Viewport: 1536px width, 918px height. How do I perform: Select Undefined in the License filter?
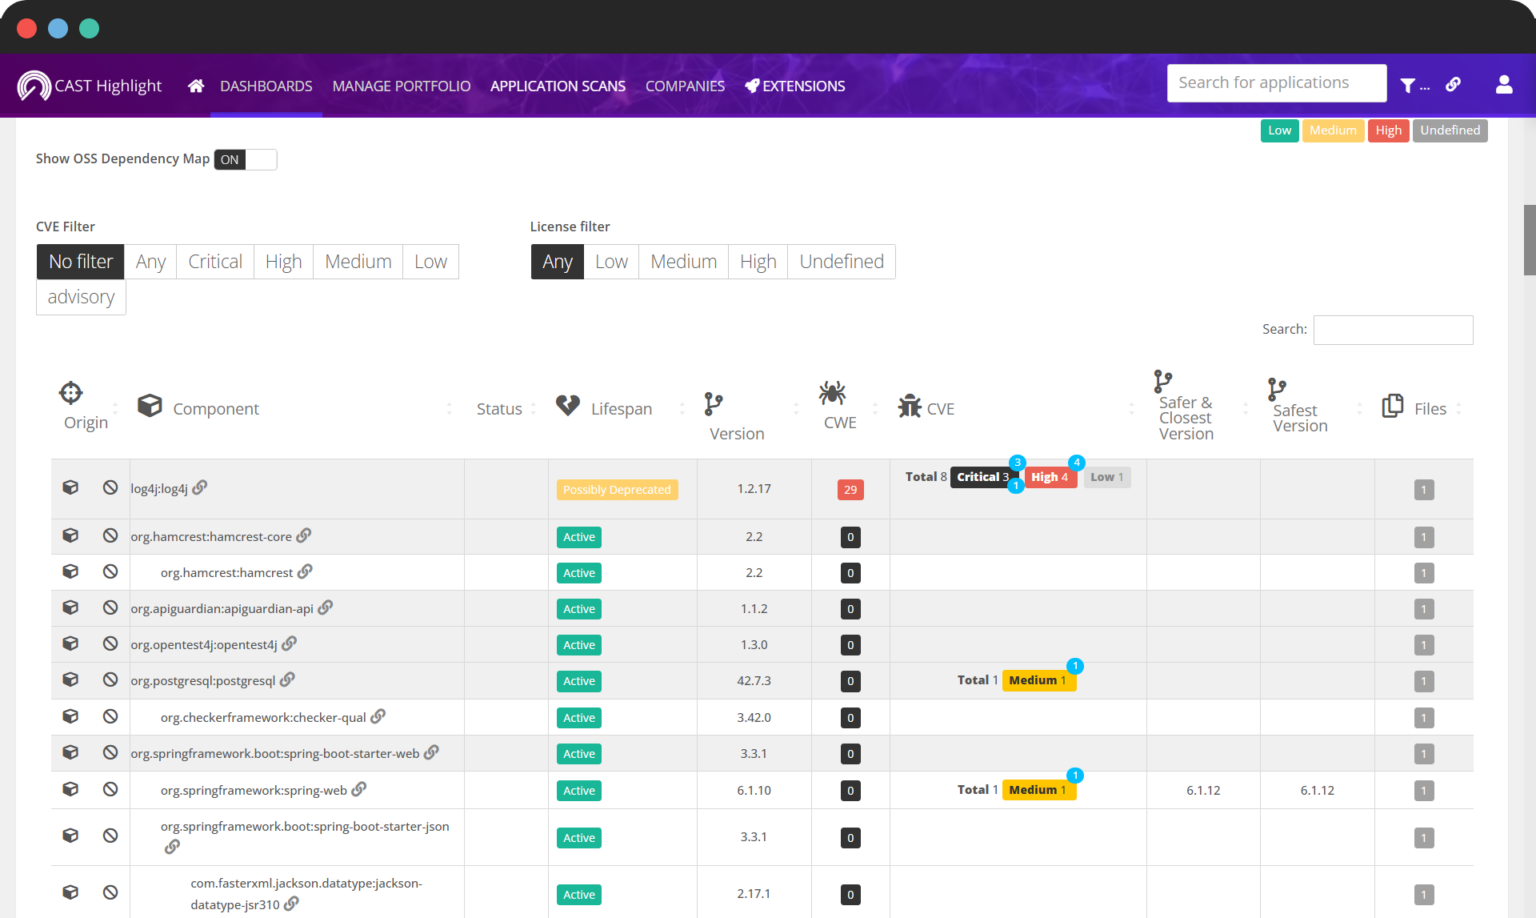pos(841,262)
